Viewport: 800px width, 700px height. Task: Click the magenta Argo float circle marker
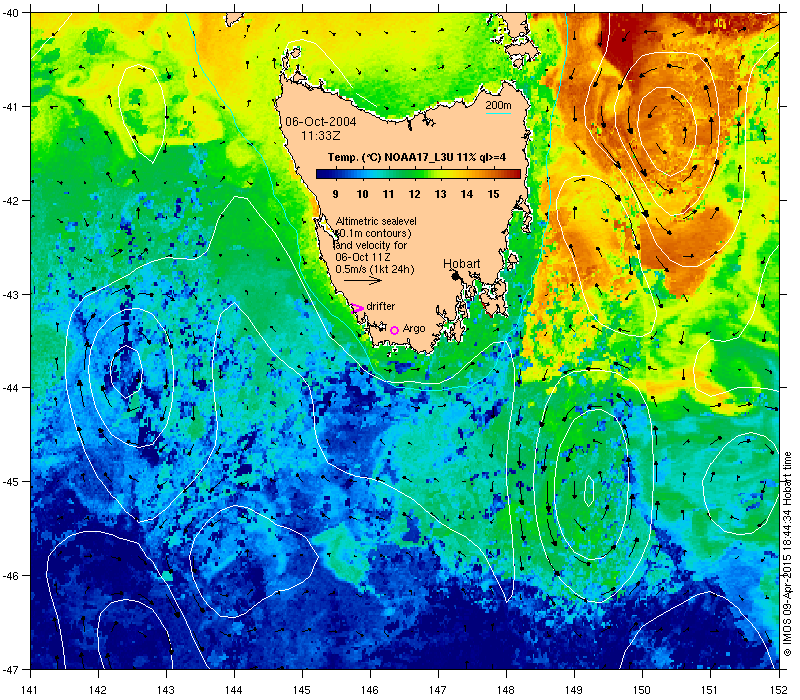pyautogui.click(x=394, y=331)
